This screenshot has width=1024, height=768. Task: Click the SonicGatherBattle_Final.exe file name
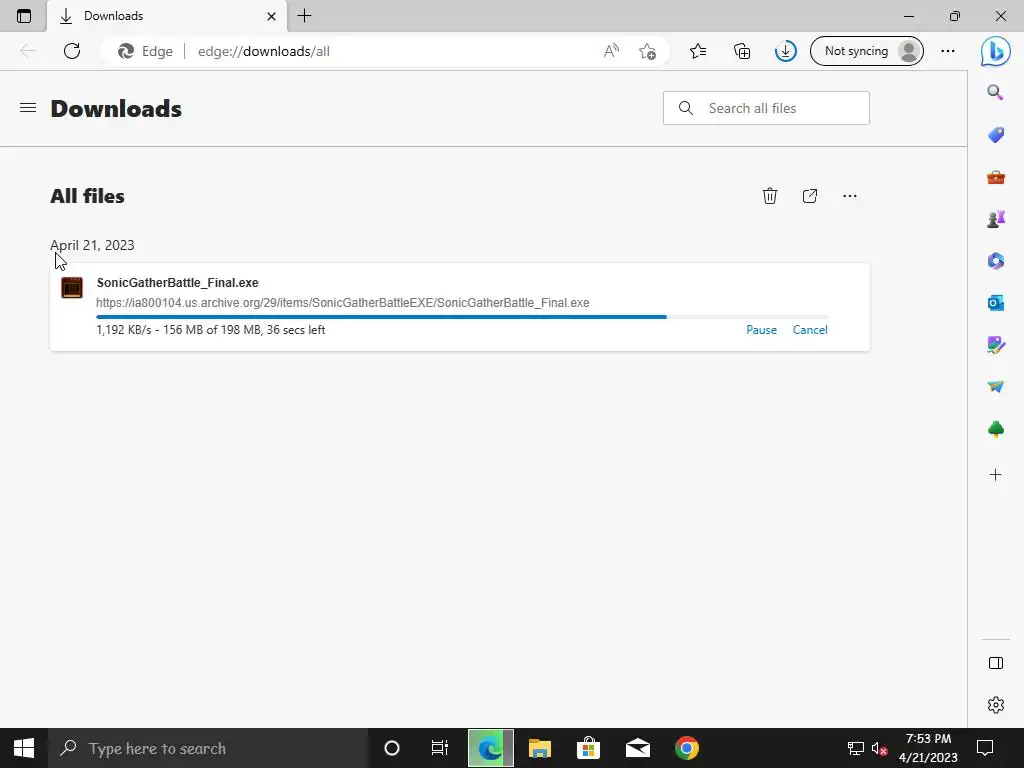[178, 283]
